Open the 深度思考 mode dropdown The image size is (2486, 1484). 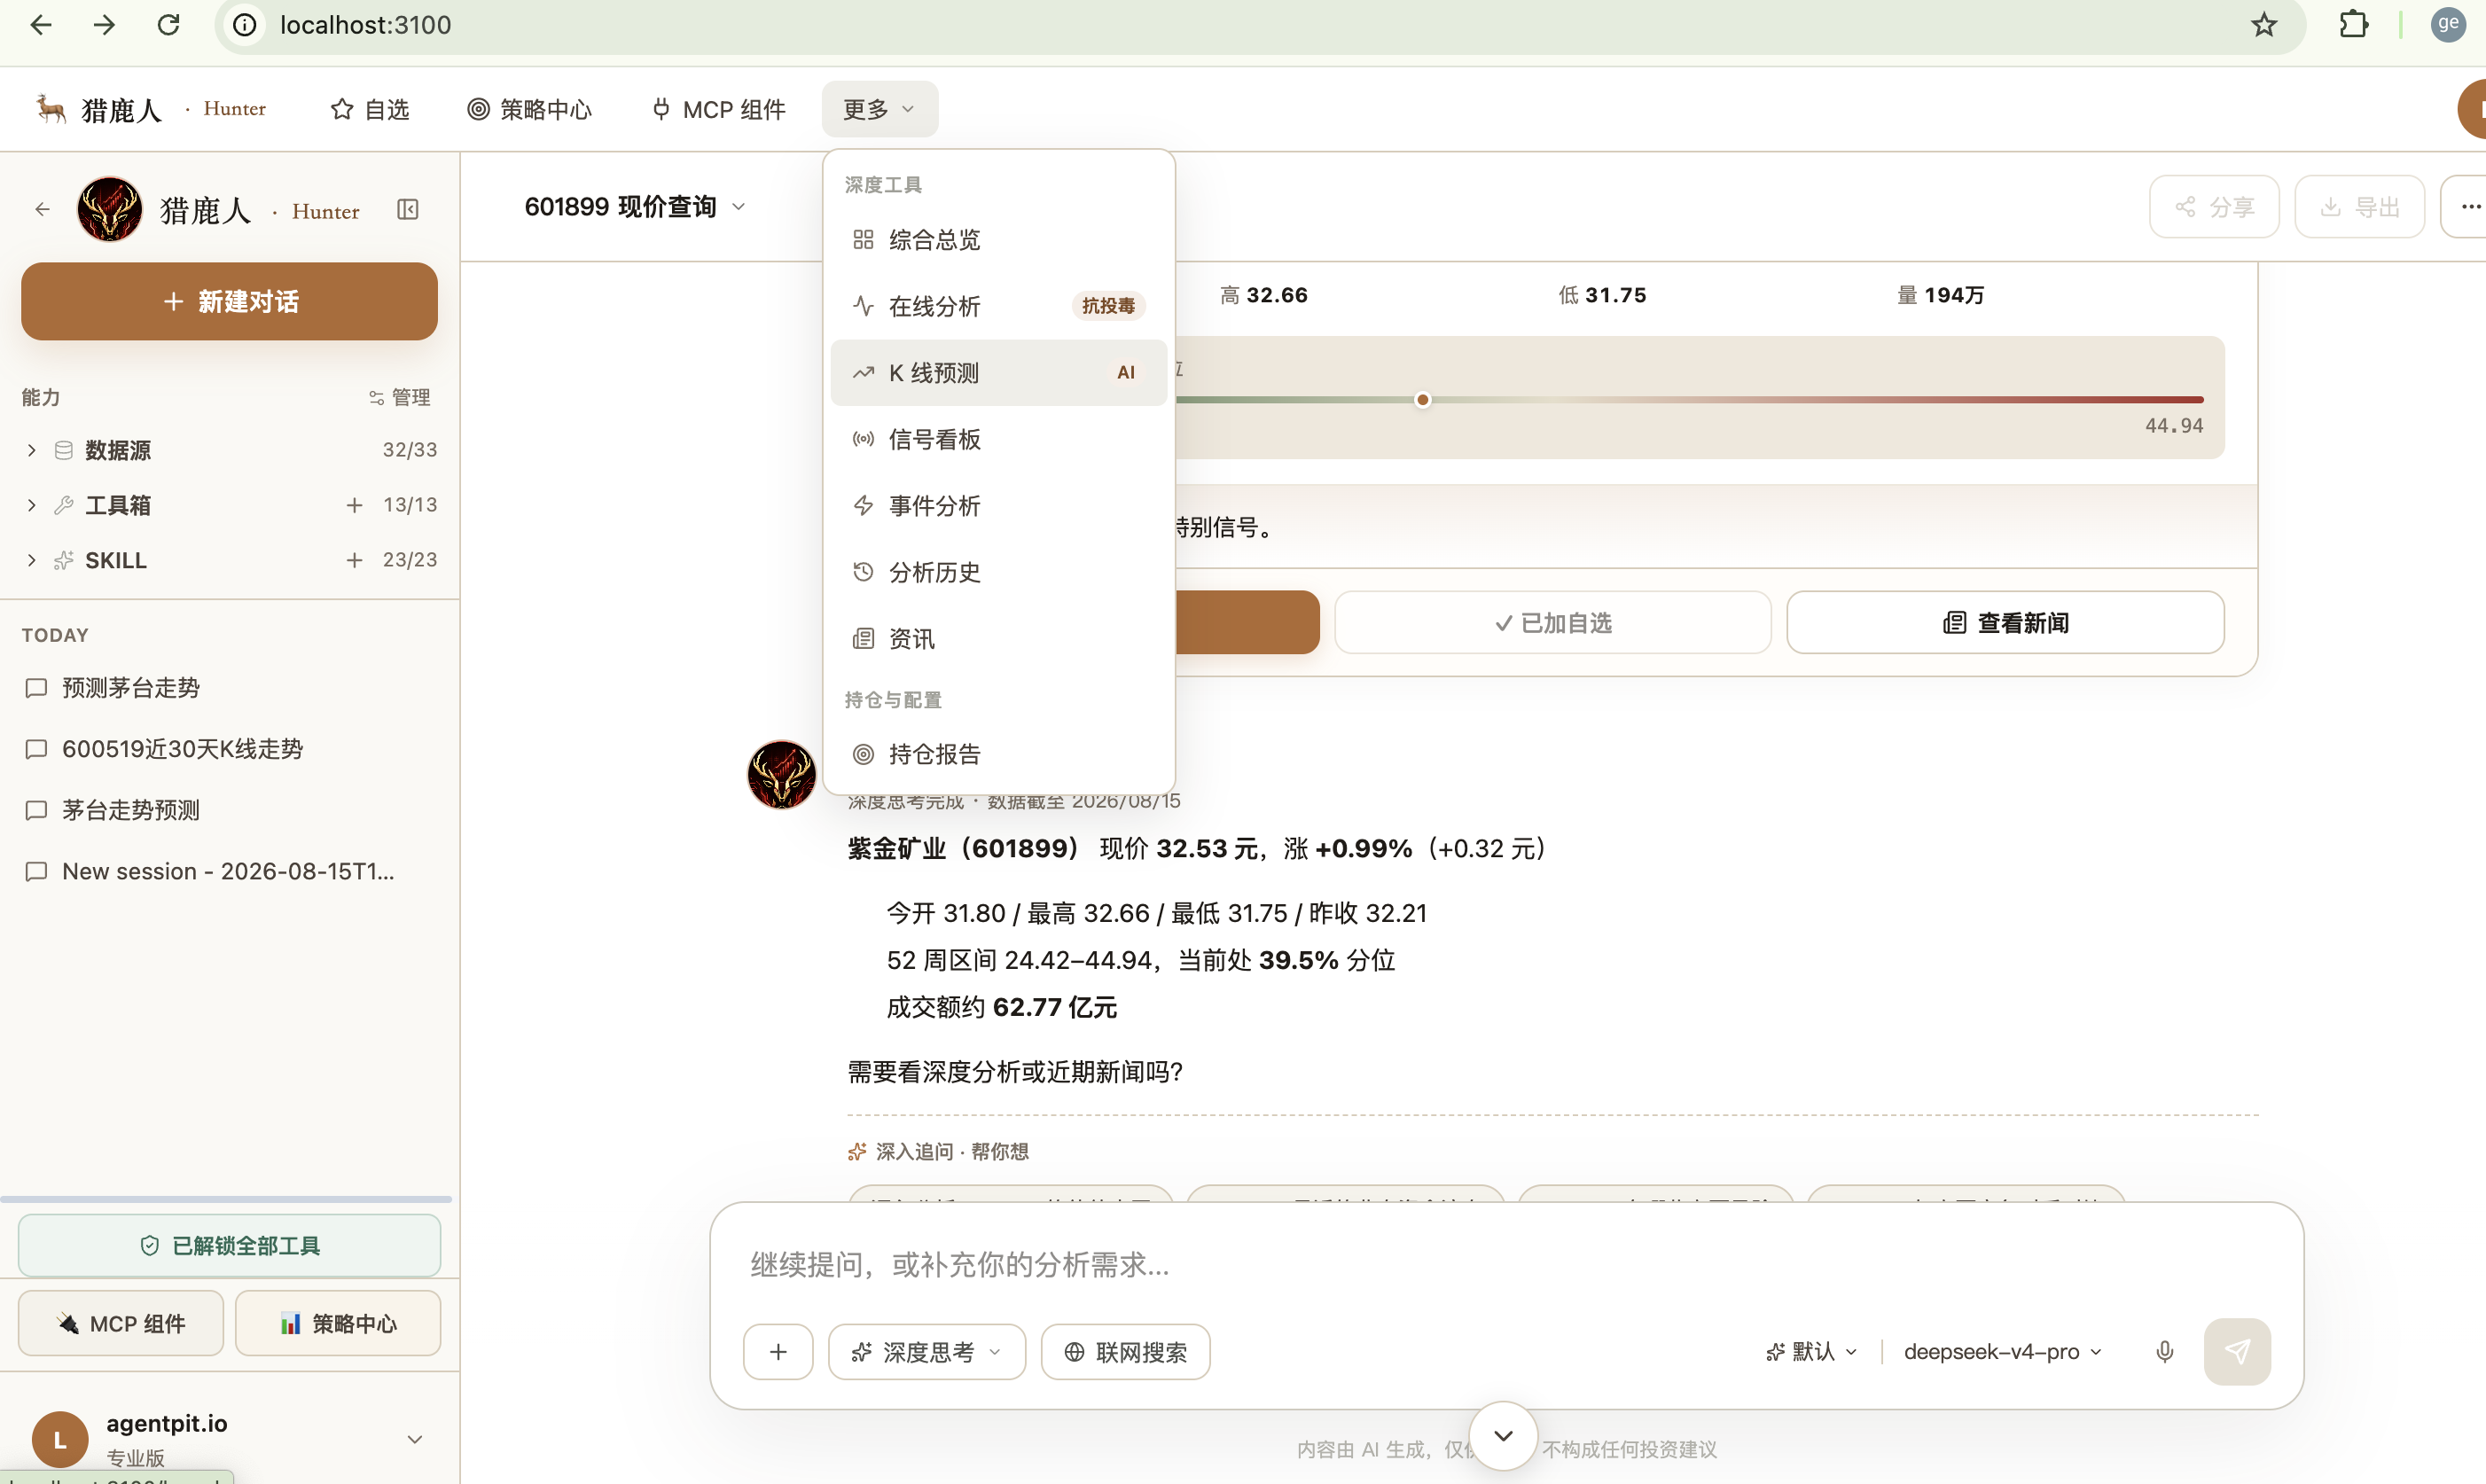926,1352
